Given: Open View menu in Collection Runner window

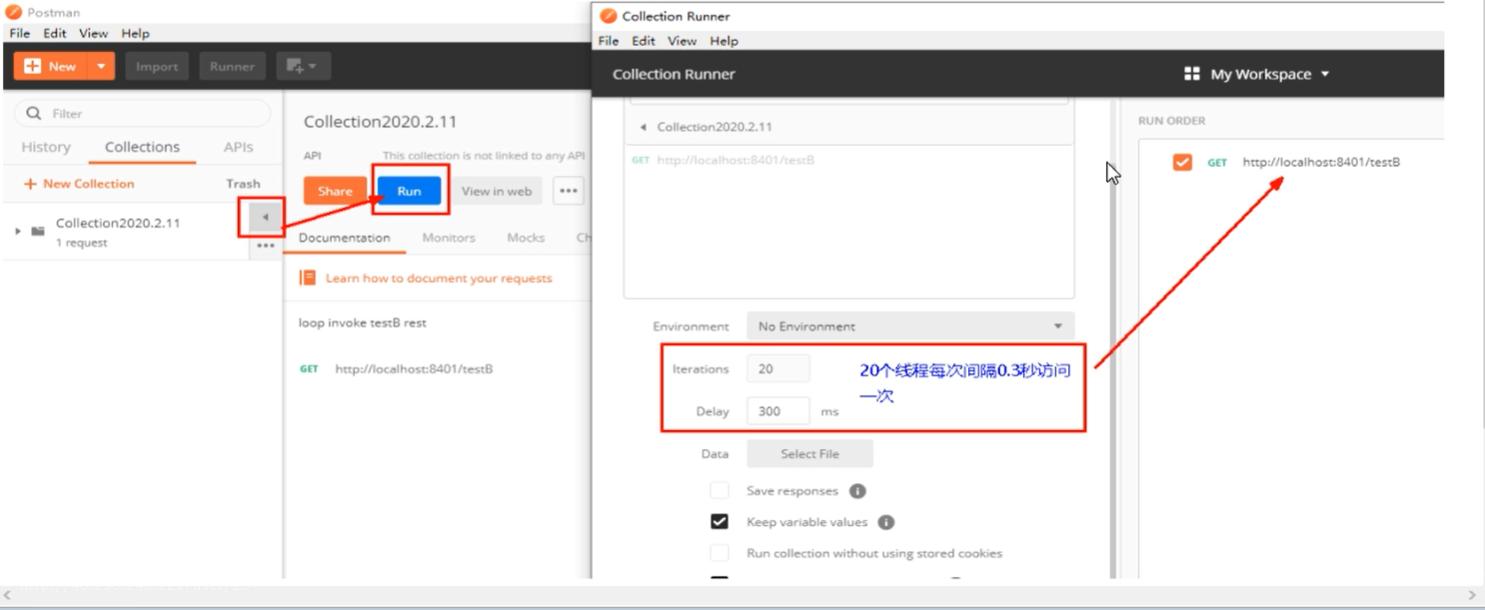Looking at the screenshot, I should (x=682, y=41).
